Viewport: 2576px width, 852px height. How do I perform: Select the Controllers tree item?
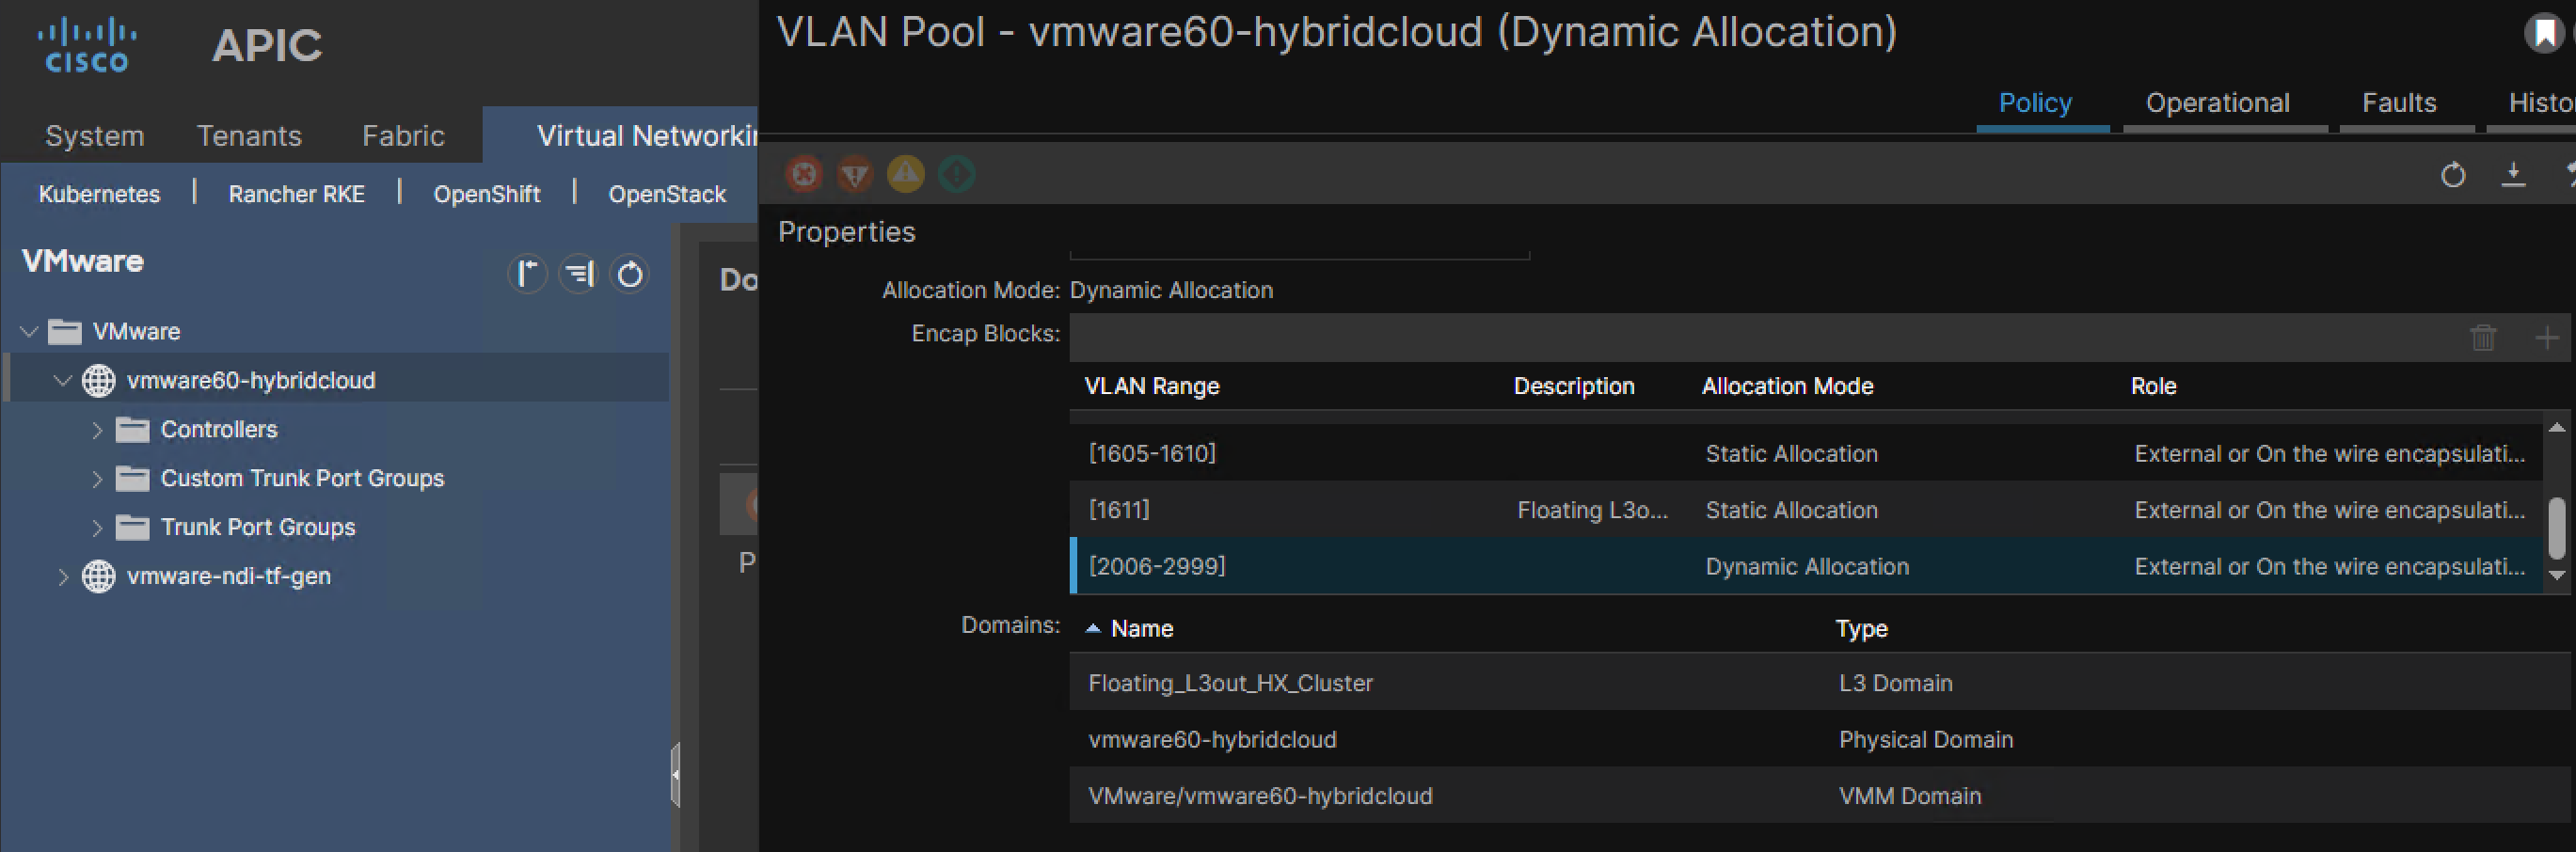[x=219, y=429]
